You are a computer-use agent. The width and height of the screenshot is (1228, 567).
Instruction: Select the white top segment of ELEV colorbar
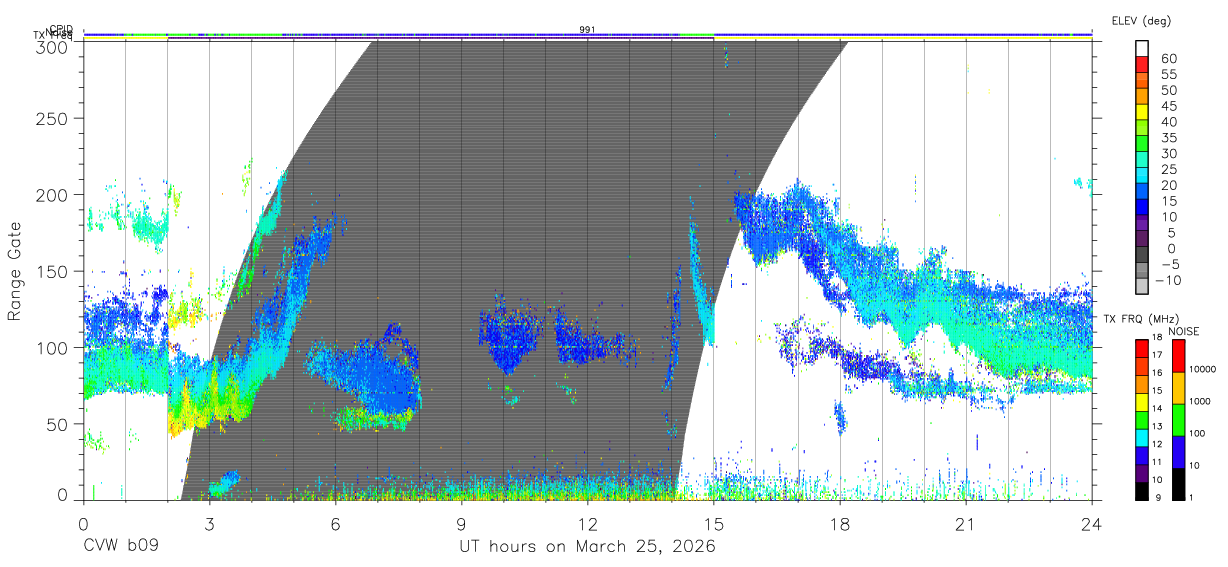pyautogui.click(x=1142, y=49)
